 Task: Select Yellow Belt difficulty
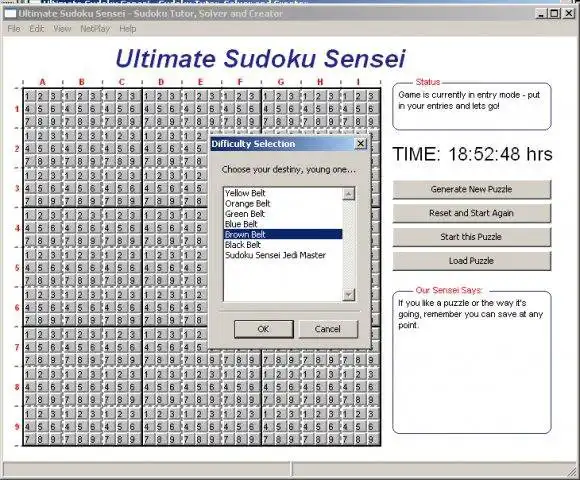[x=283, y=193]
